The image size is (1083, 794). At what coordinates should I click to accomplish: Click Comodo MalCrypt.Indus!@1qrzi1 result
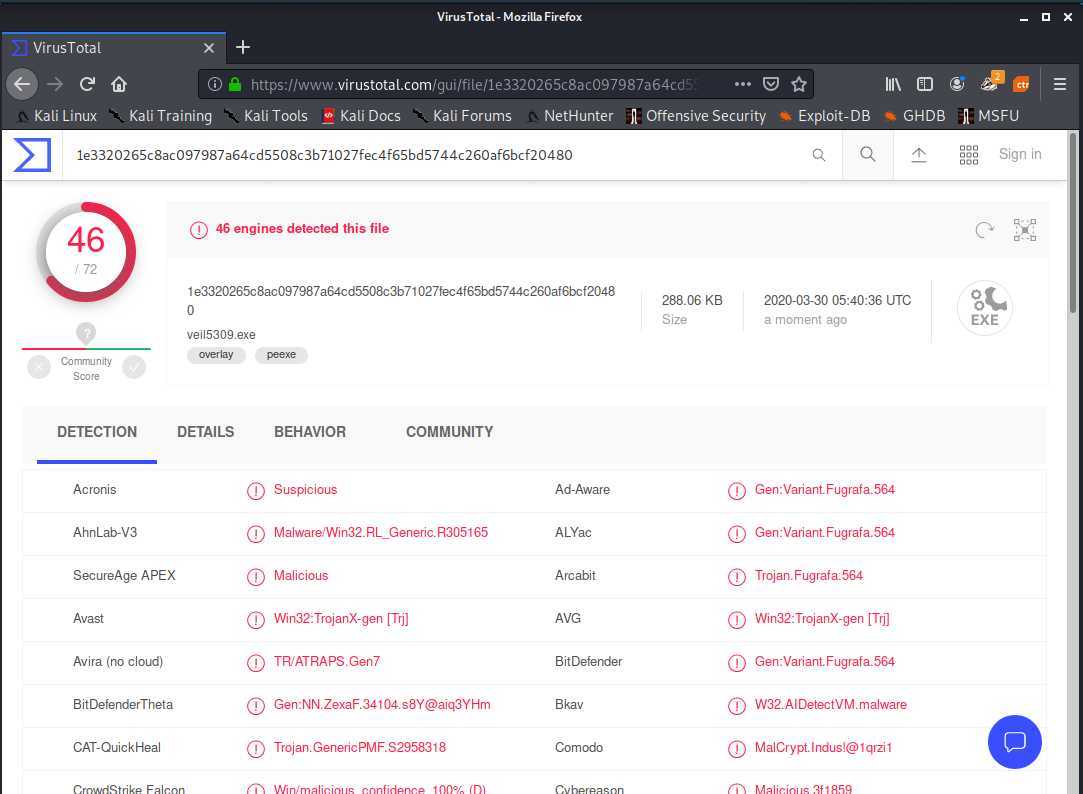coord(823,747)
